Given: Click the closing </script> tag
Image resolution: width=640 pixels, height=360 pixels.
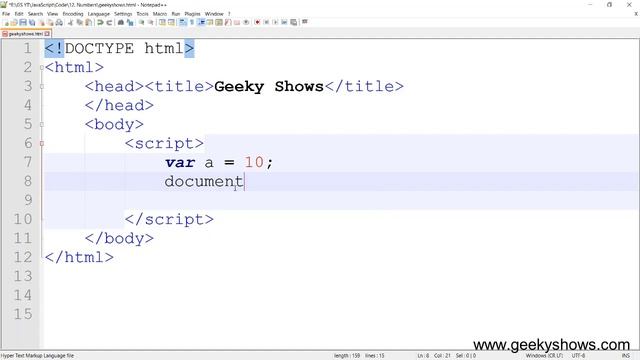Looking at the screenshot, I should tap(169, 220).
